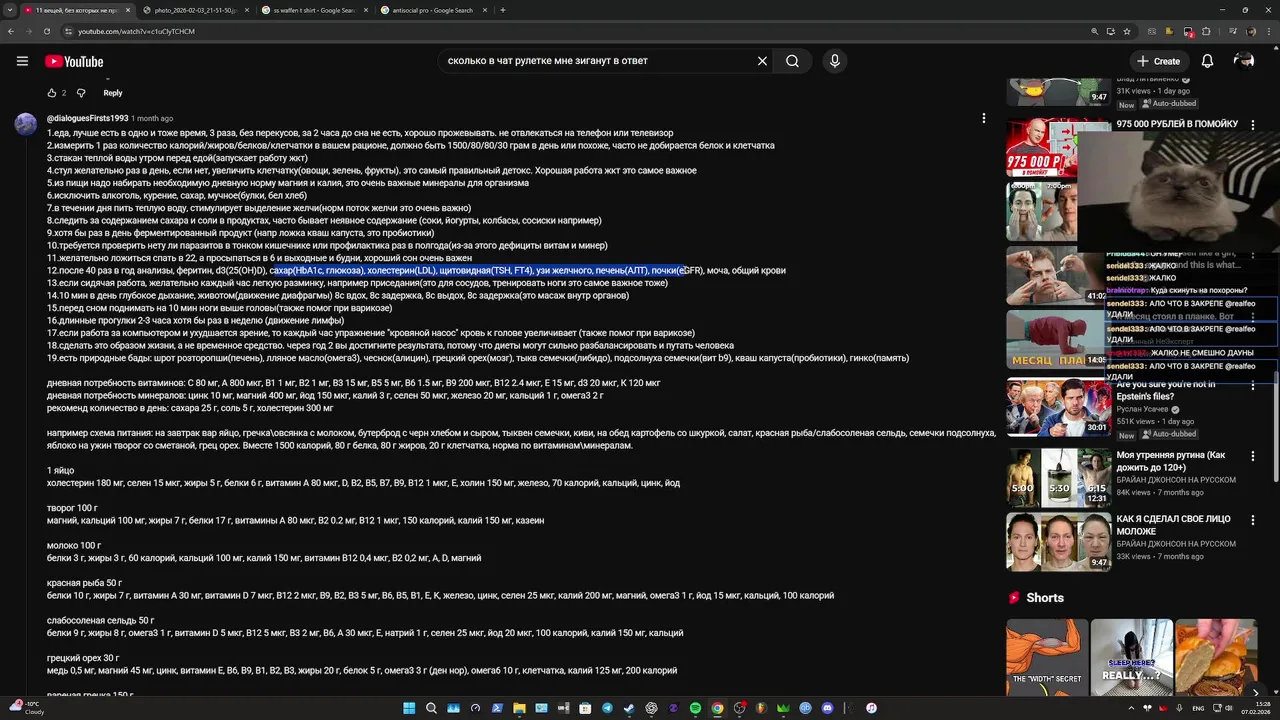Open File Explorer from the taskbar

click(519, 708)
